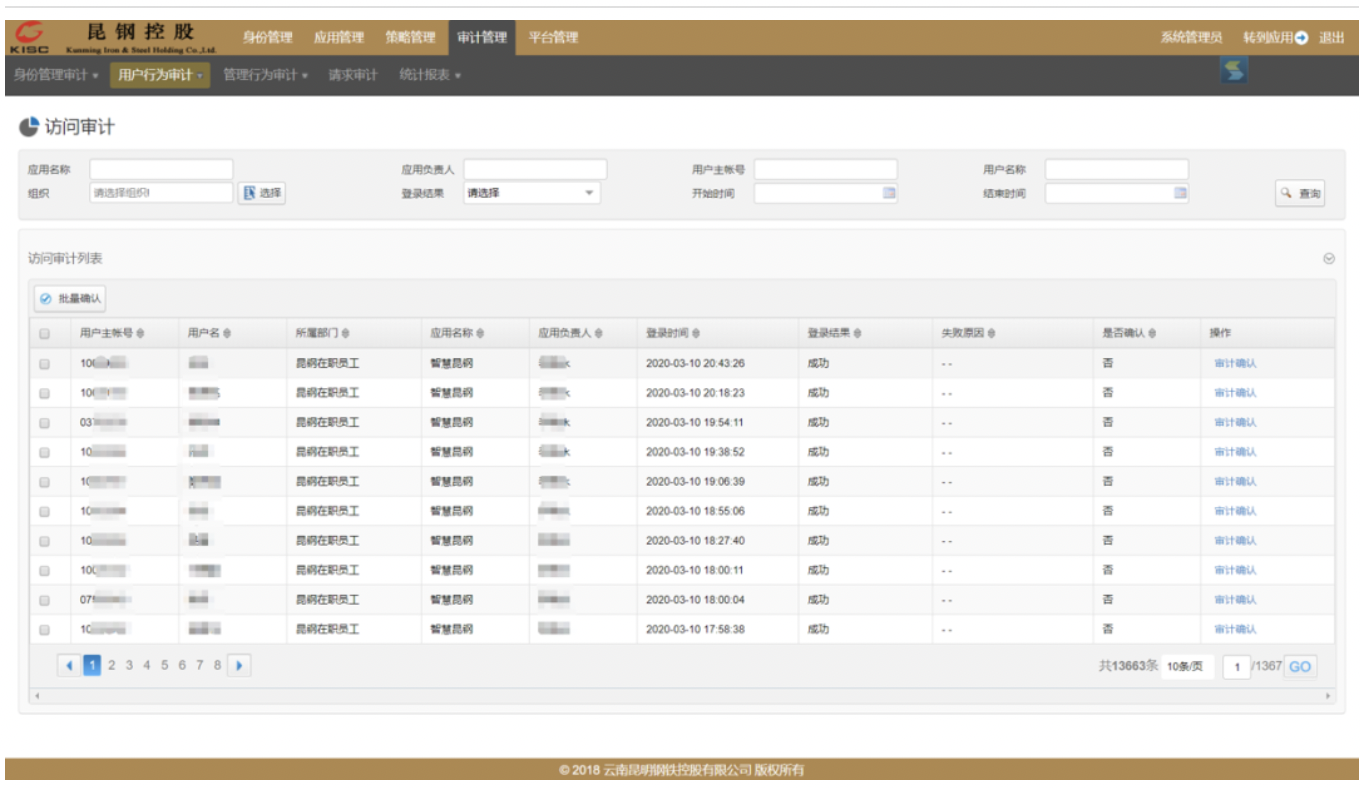Open the 策略管理 top menu
Viewport: 1360px width, 788px height.
(411, 38)
